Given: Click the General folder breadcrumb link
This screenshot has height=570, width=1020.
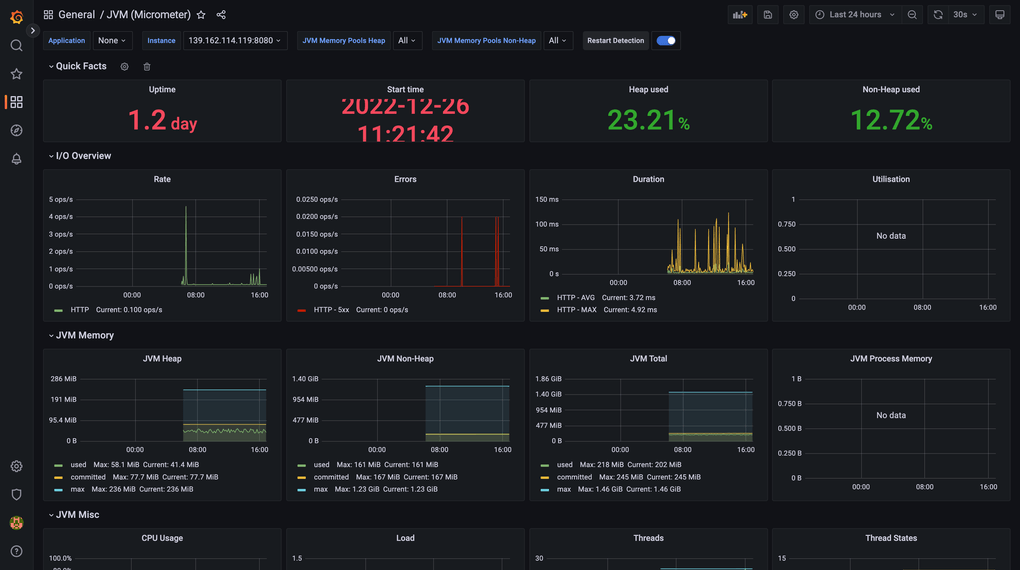Looking at the screenshot, I should (x=76, y=15).
